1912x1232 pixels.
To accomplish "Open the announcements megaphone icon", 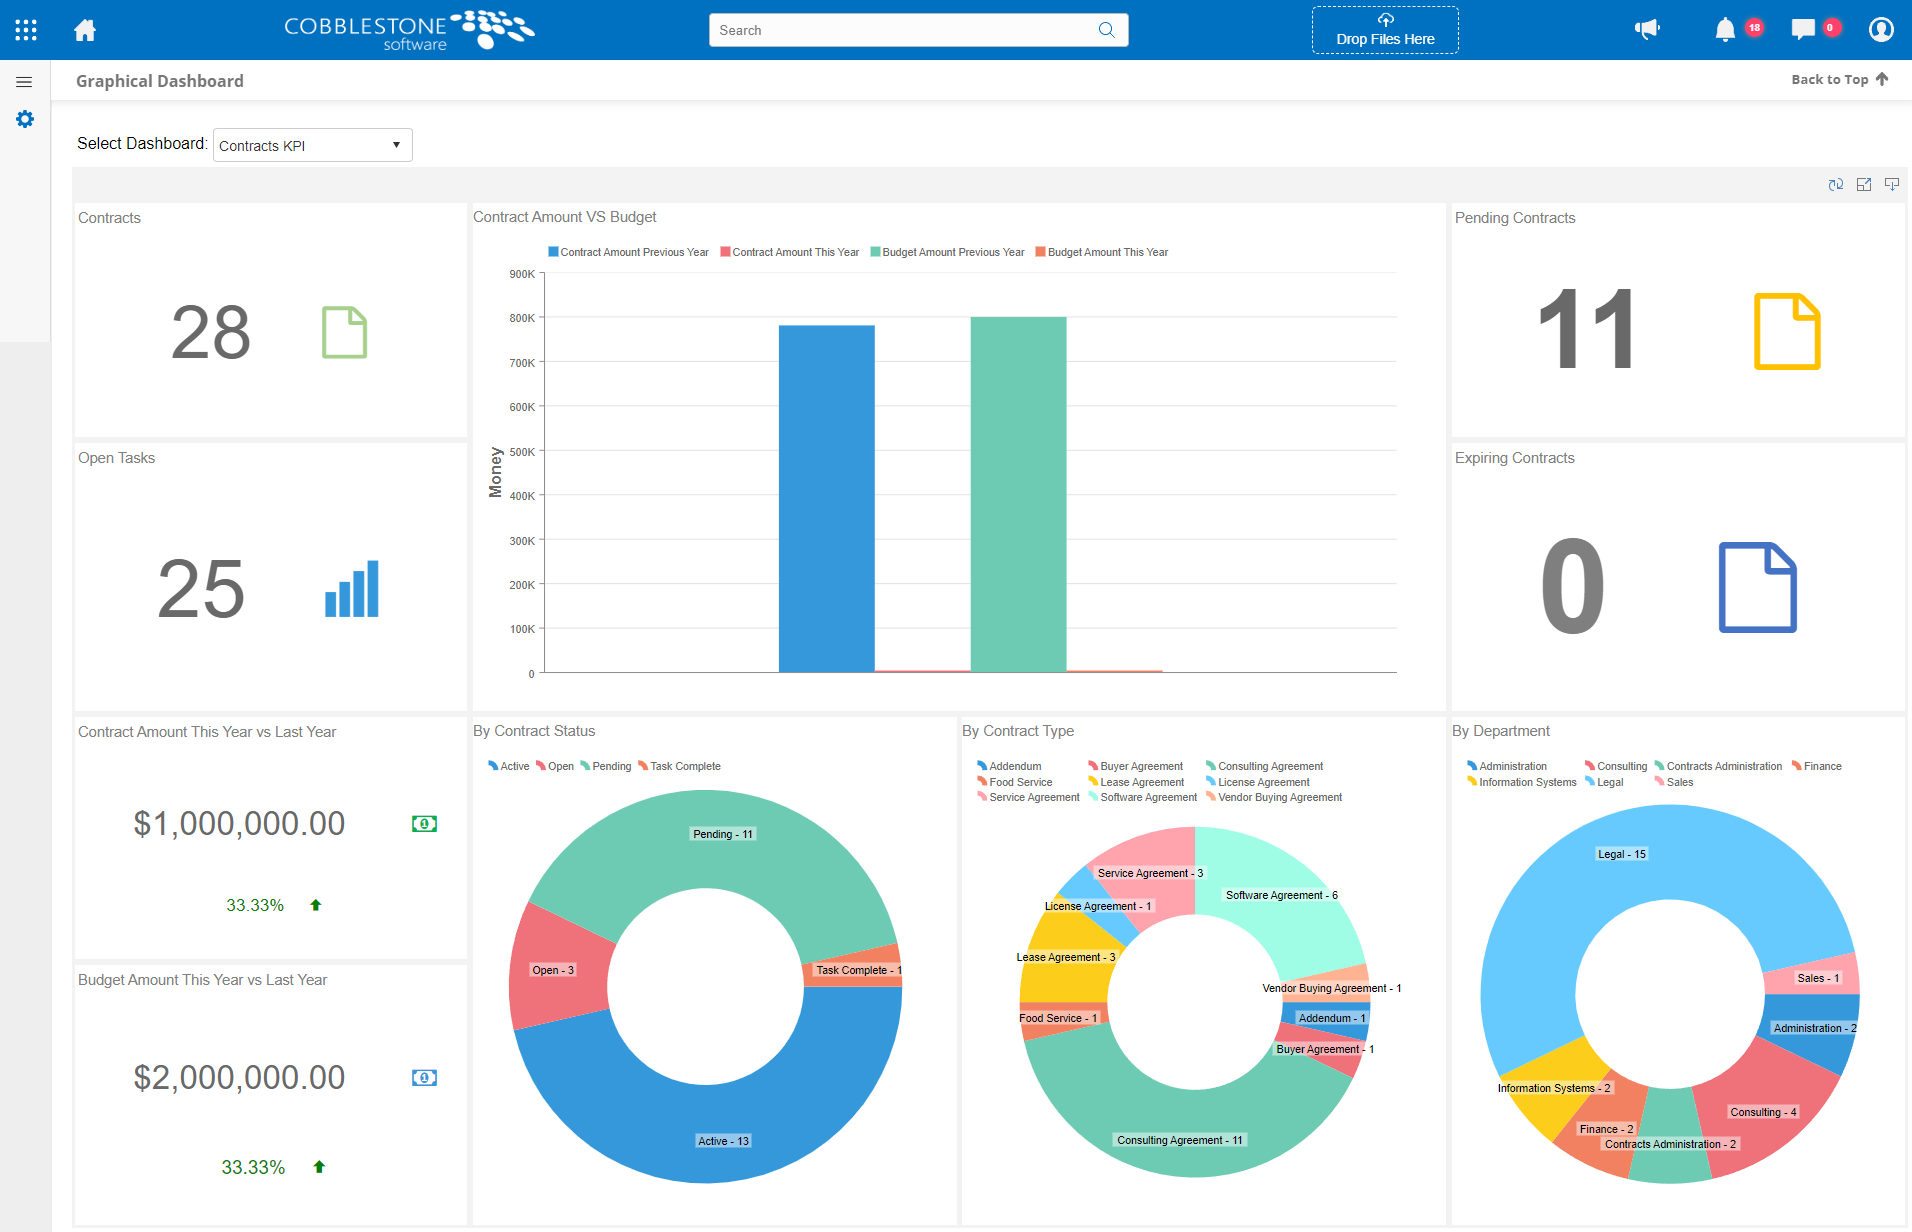I will pos(1647,30).
